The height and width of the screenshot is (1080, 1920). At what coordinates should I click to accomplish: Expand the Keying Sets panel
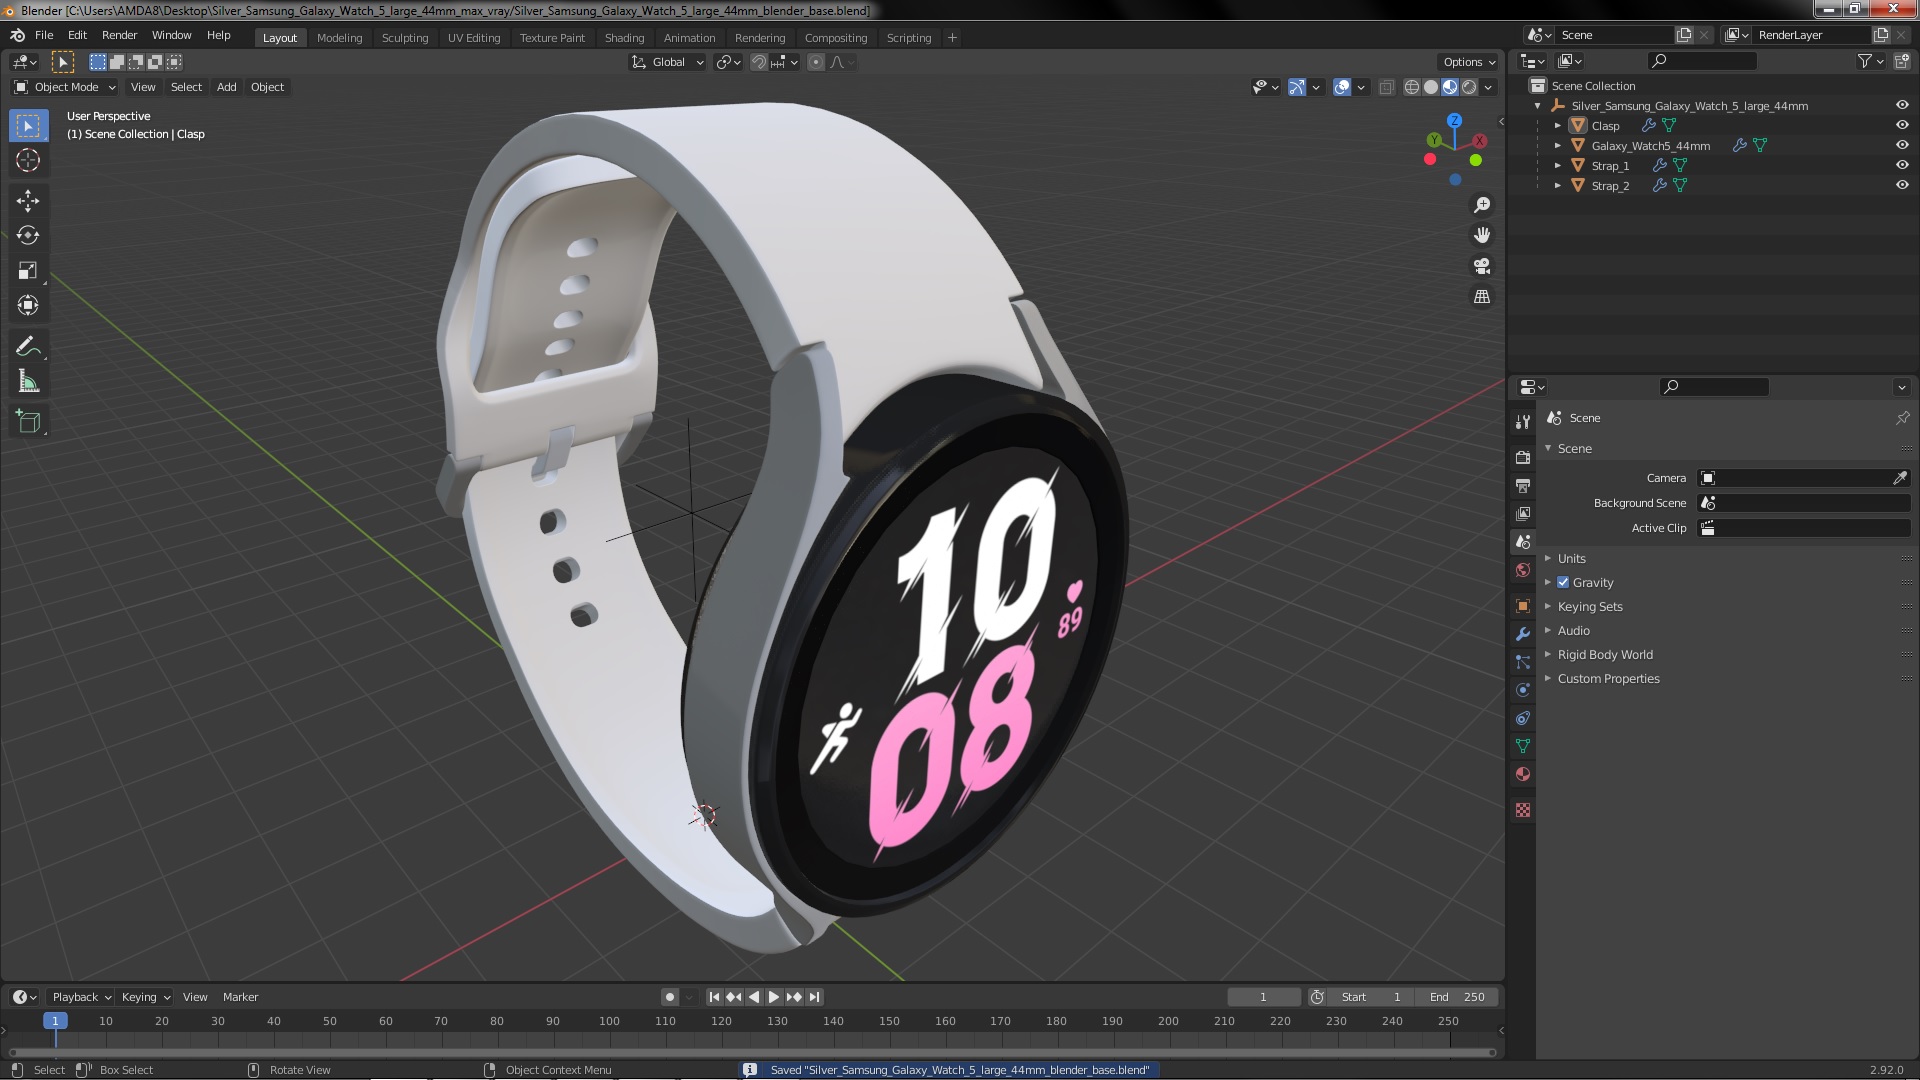pyautogui.click(x=1590, y=606)
